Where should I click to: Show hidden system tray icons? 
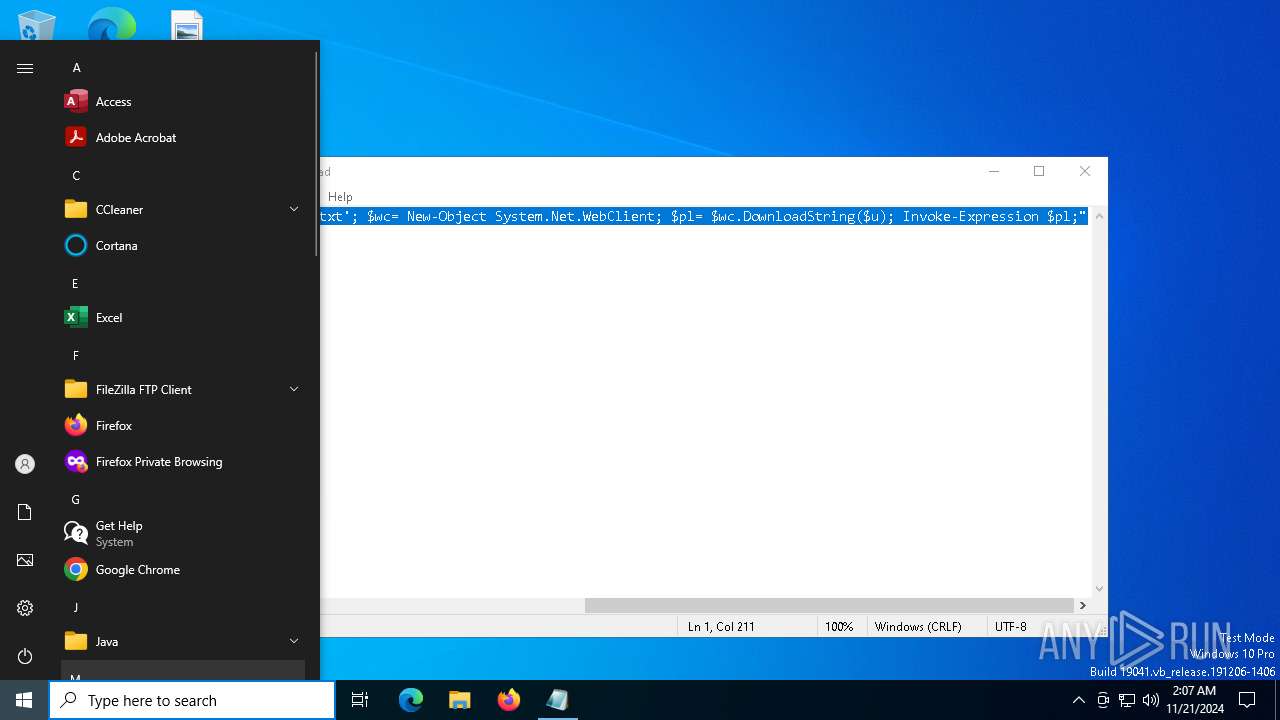[x=1078, y=700]
